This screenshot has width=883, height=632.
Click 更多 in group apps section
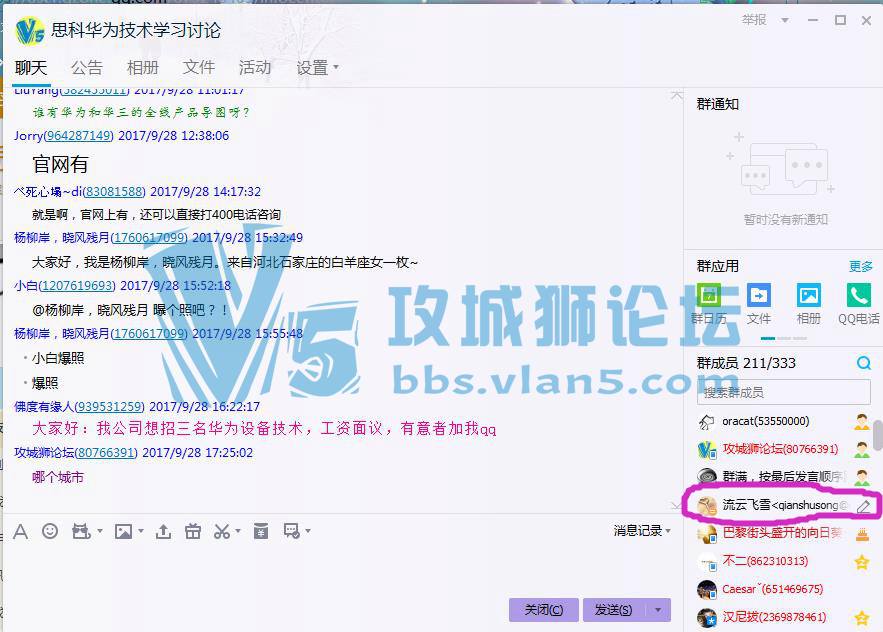point(860,266)
